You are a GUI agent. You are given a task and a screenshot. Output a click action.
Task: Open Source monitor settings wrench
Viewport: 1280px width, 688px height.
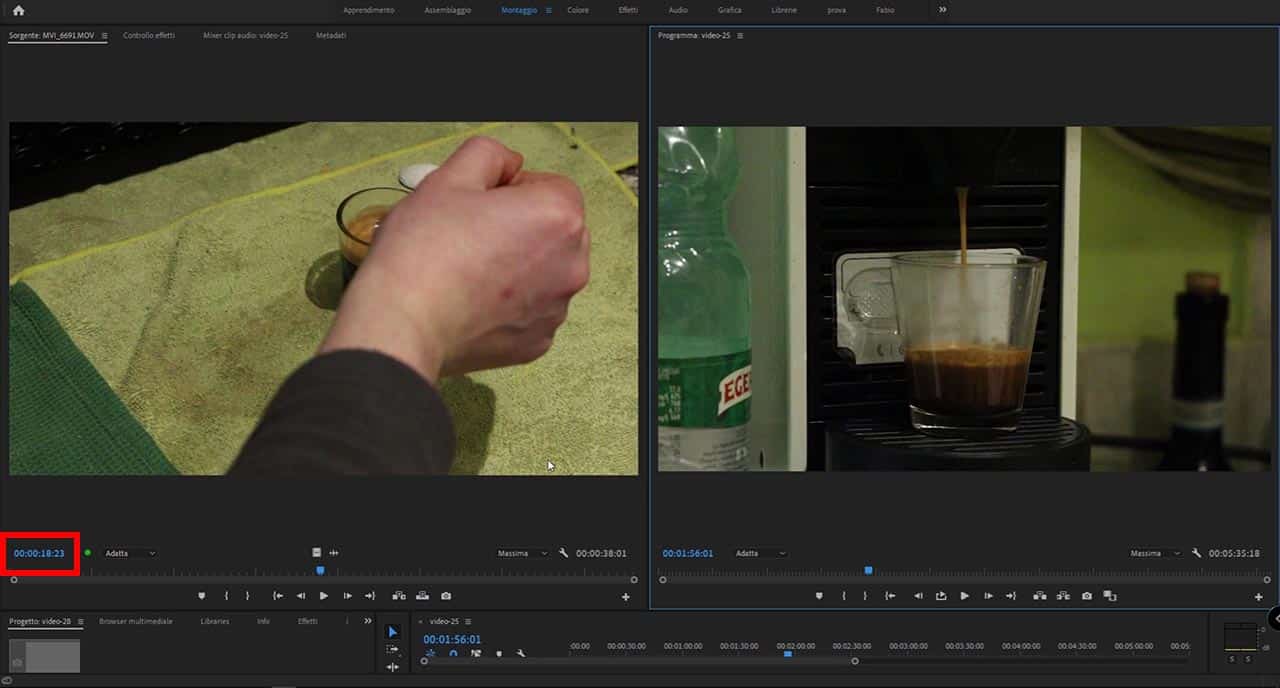click(563, 553)
